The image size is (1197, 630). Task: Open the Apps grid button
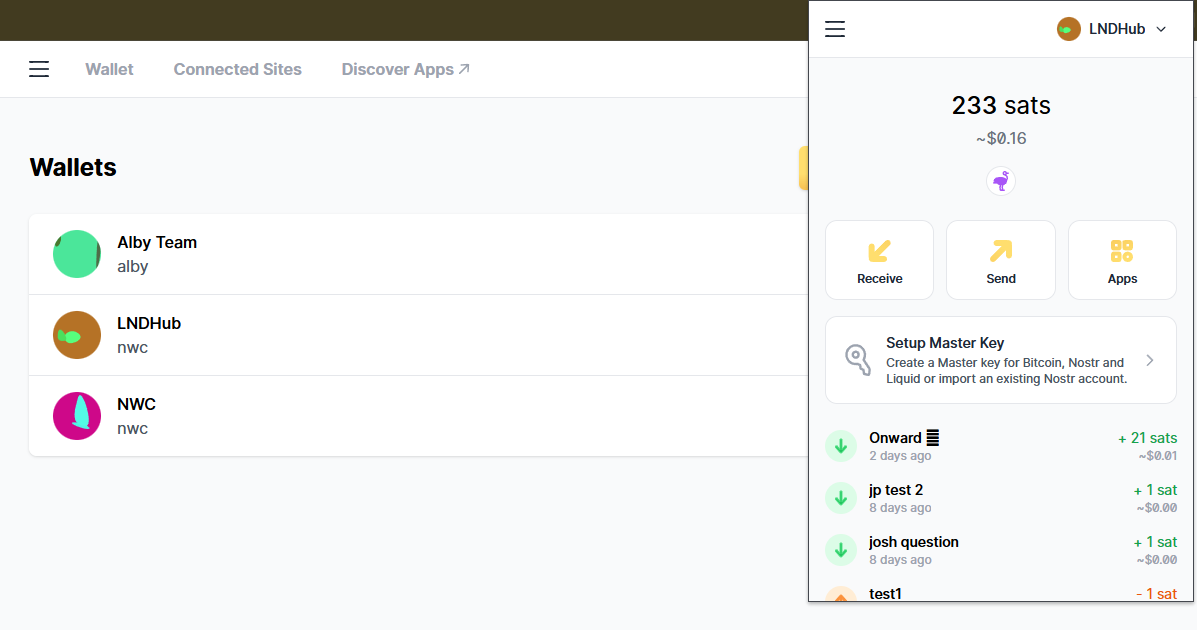(1121, 260)
